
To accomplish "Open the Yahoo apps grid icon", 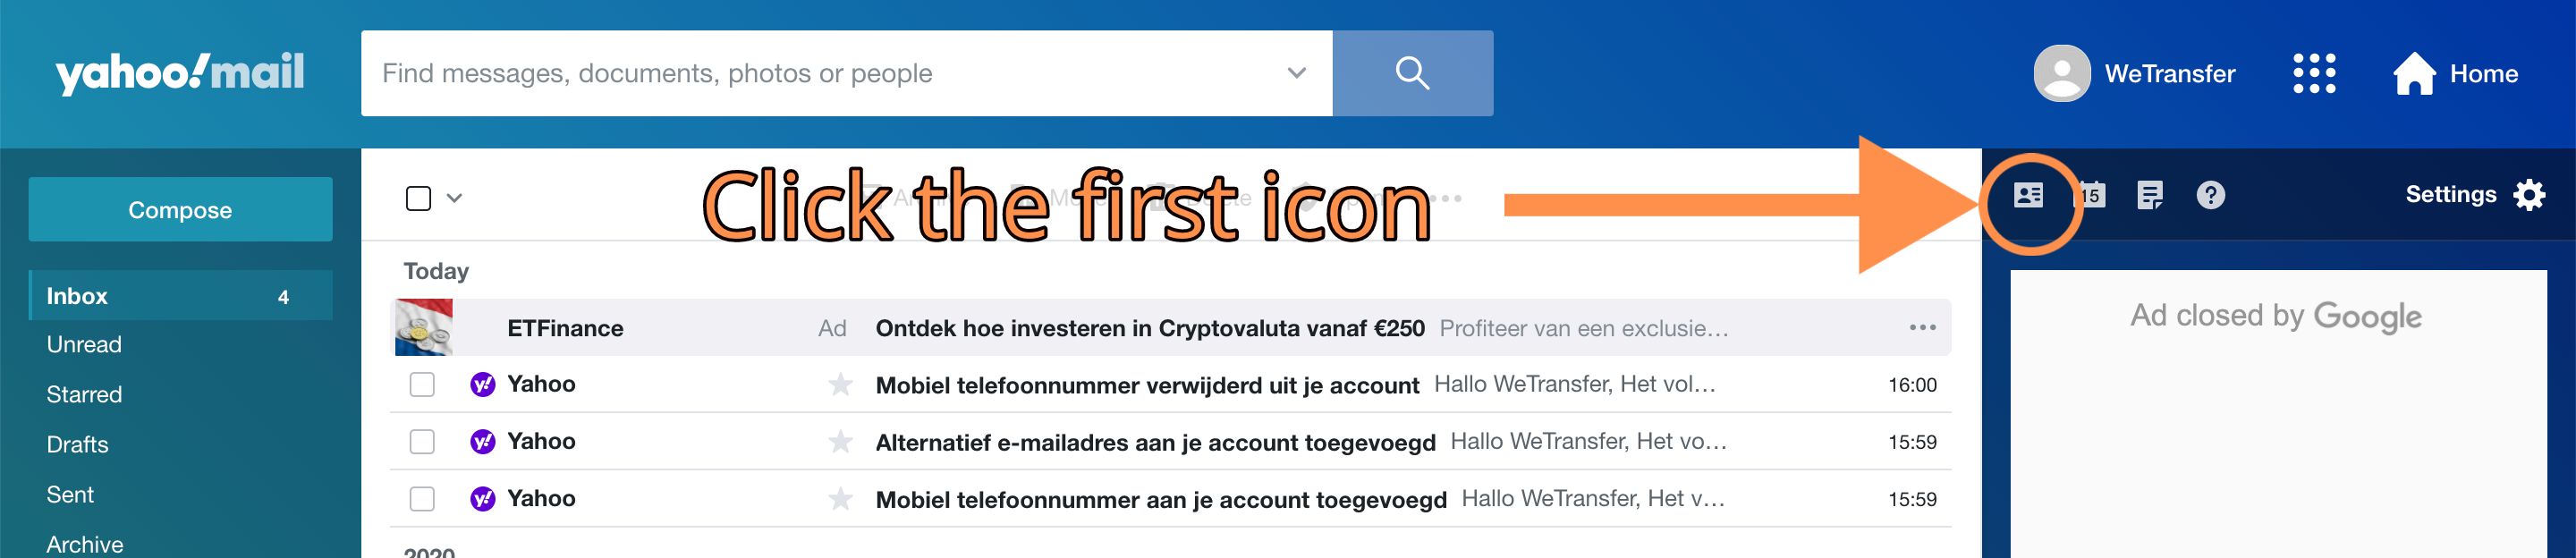I will pos(2313,73).
